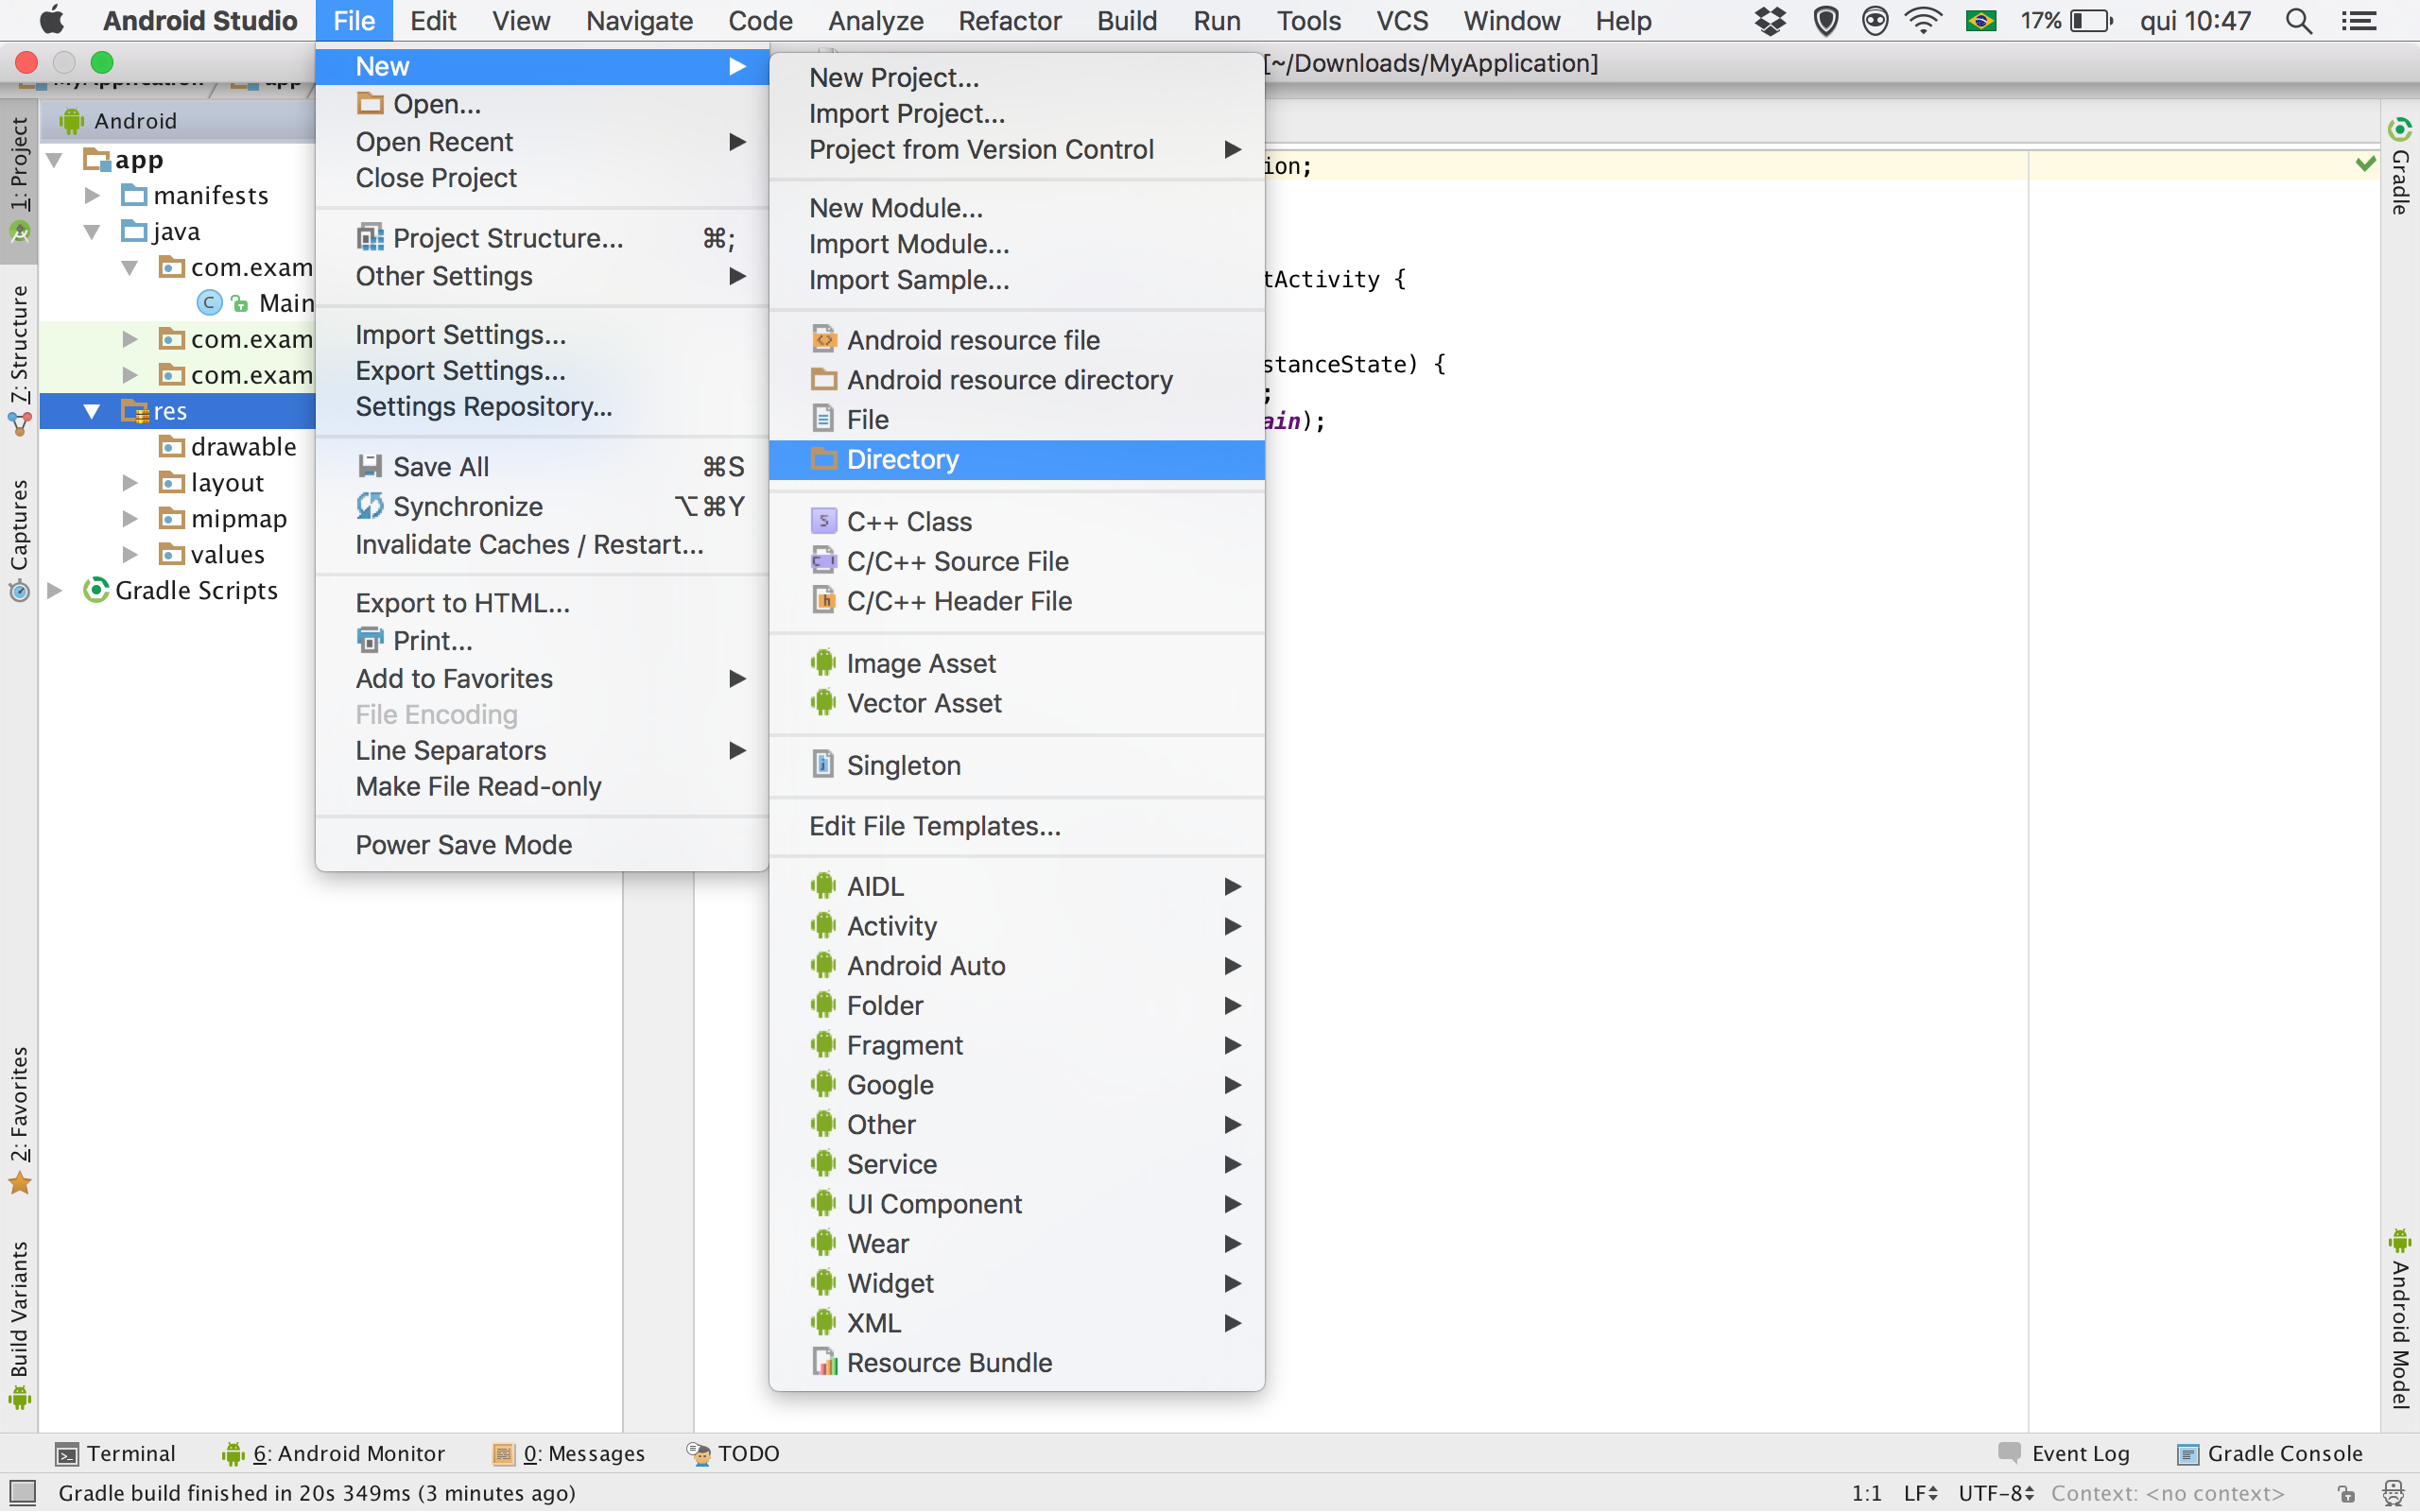Open the New Module option
The image size is (2420, 1512).
(x=893, y=207)
